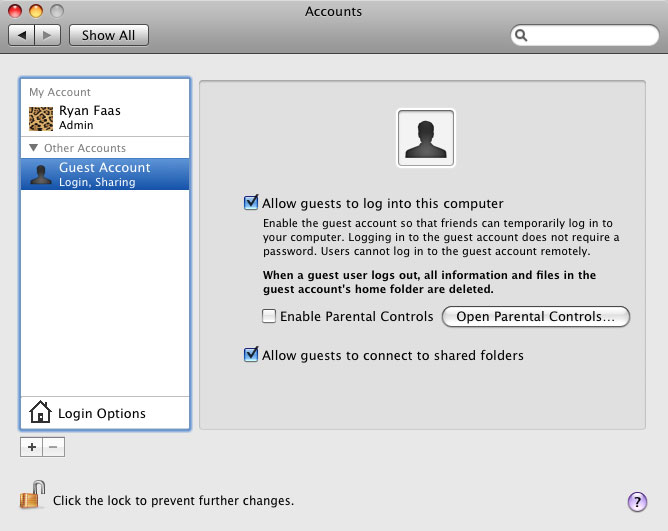Screen dimensions: 668x531
Task: Click Ryan Faas leopard avatar icon
Action: (x=41, y=118)
